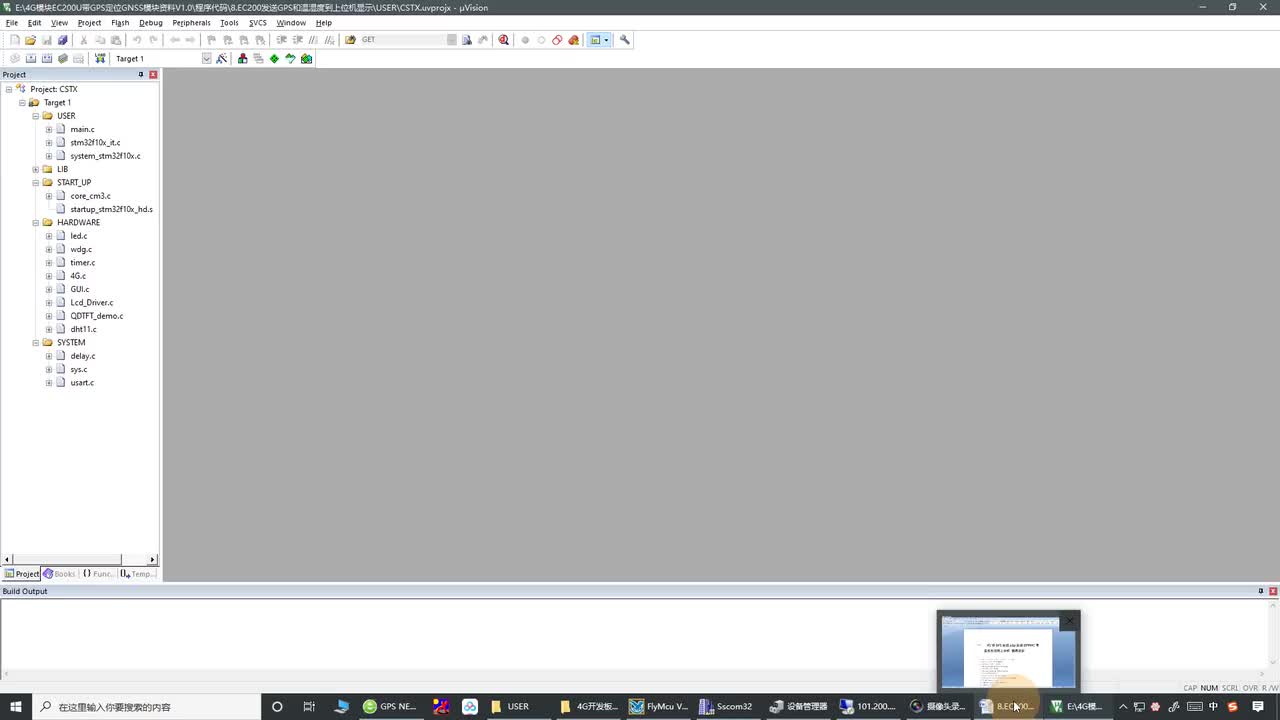The width and height of the screenshot is (1280, 720).
Task: Close the Project panel
Action: coord(153,75)
